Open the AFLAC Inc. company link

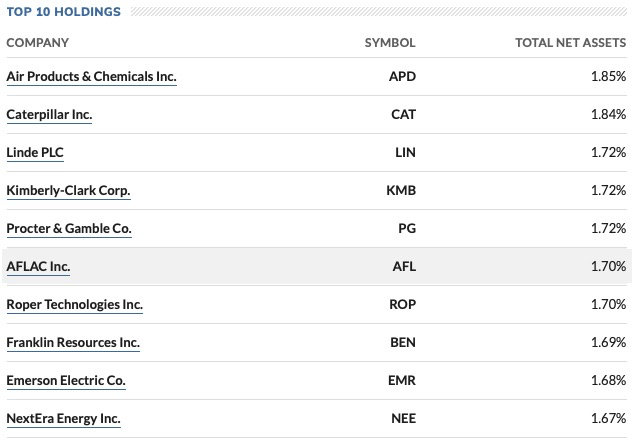38,267
